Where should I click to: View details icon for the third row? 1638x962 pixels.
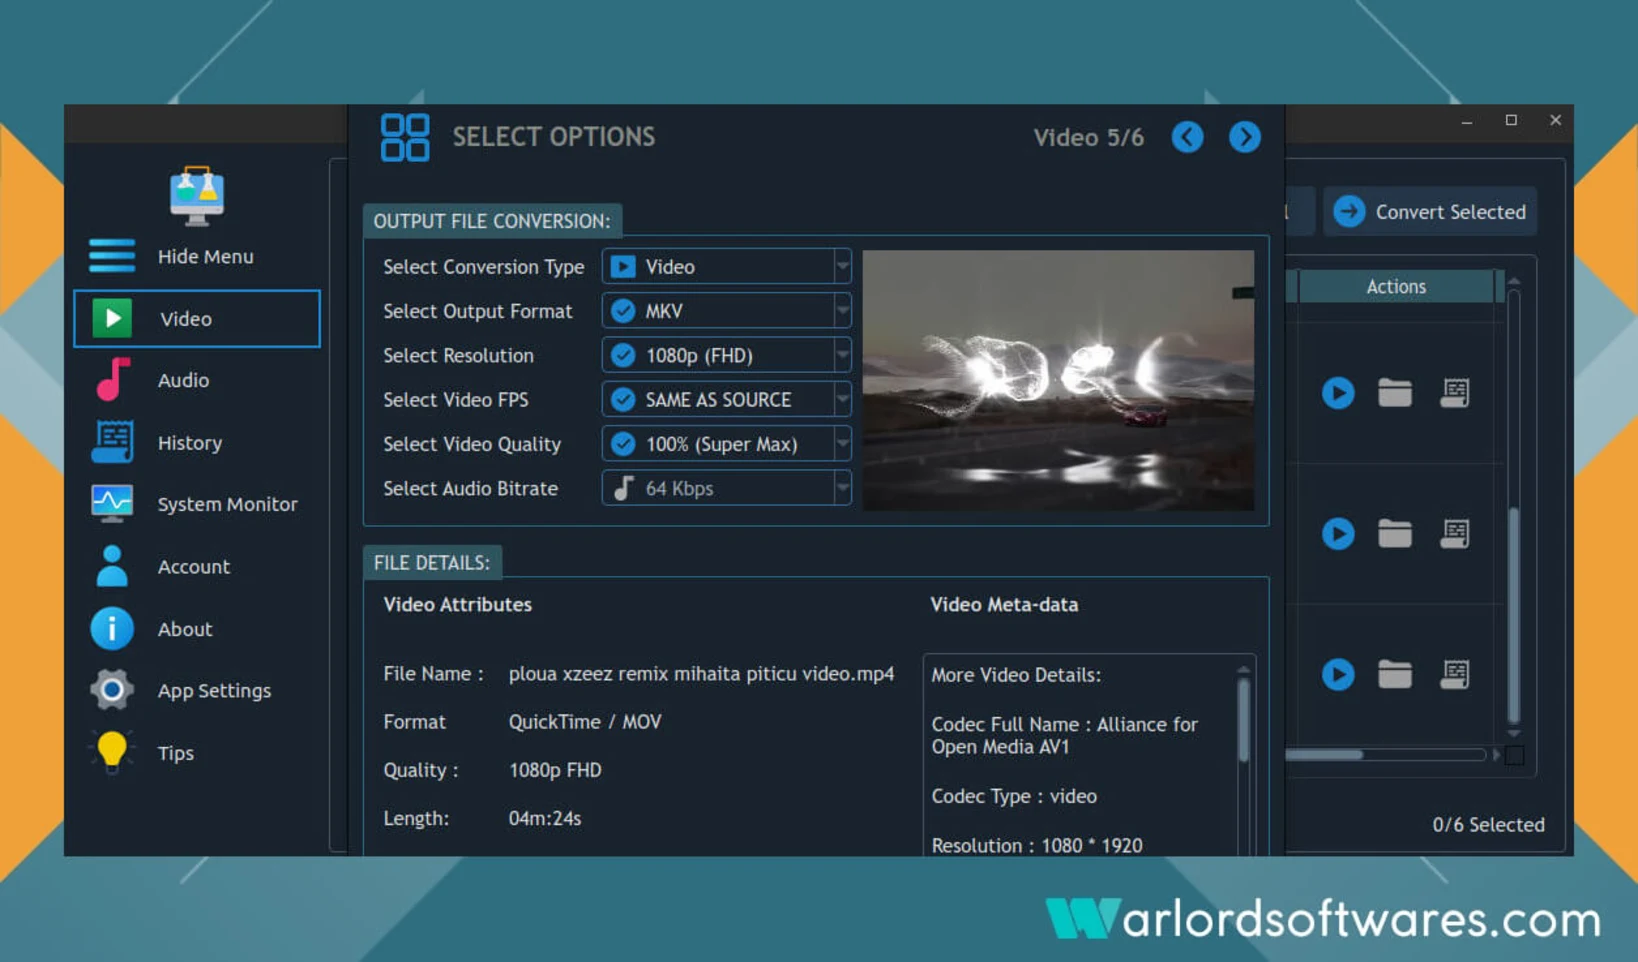[1454, 675]
